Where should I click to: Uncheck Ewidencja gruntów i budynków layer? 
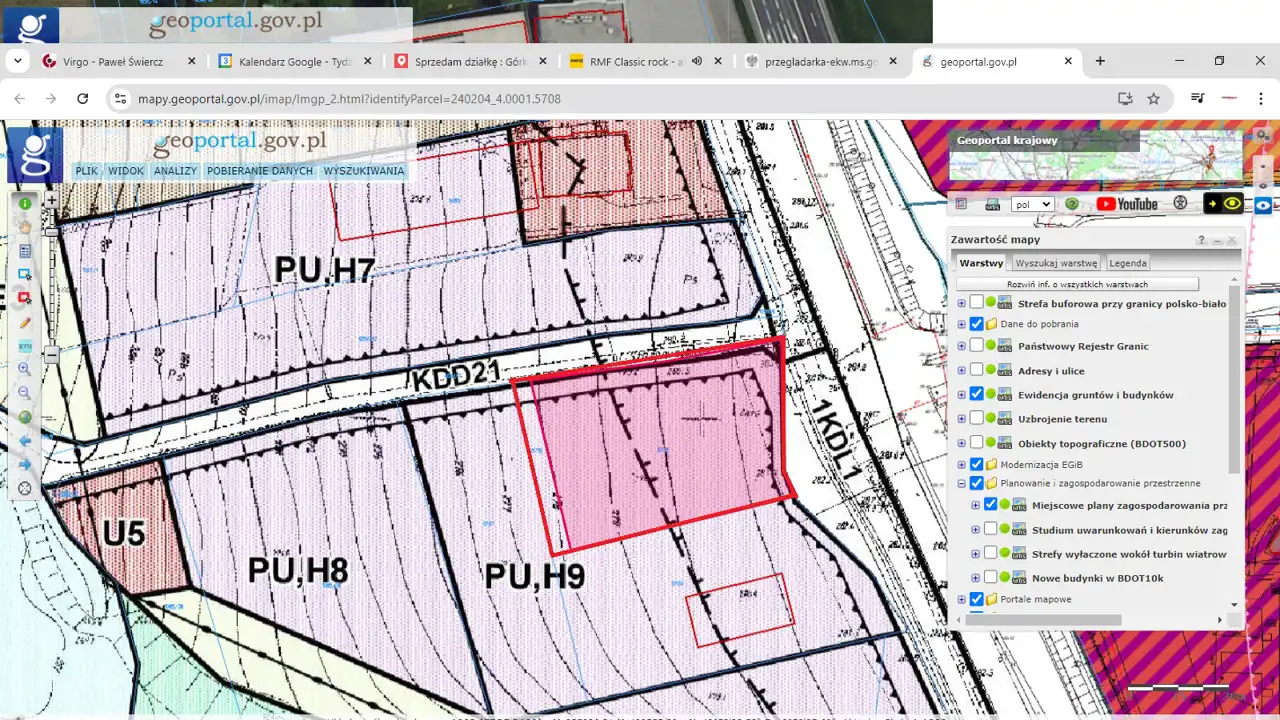click(x=977, y=394)
